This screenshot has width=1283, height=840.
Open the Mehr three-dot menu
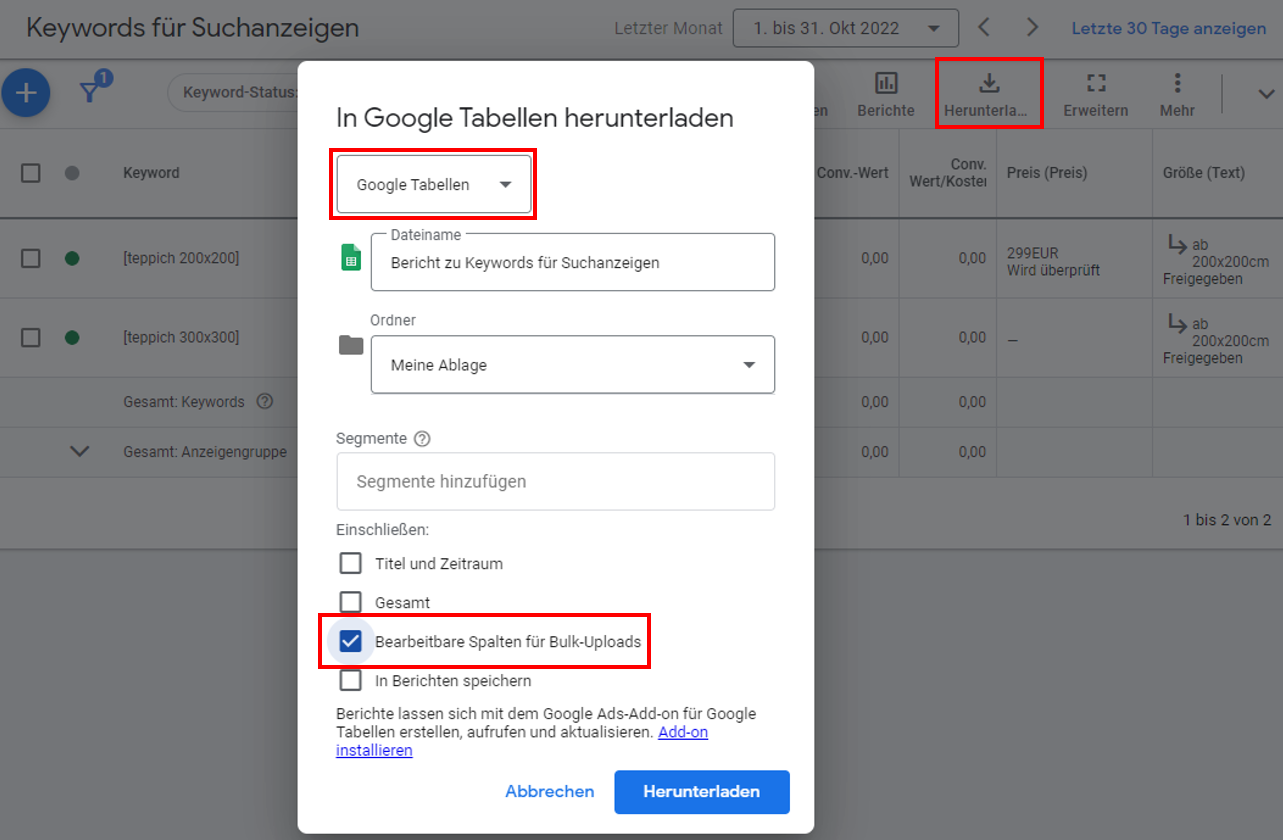1177,84
